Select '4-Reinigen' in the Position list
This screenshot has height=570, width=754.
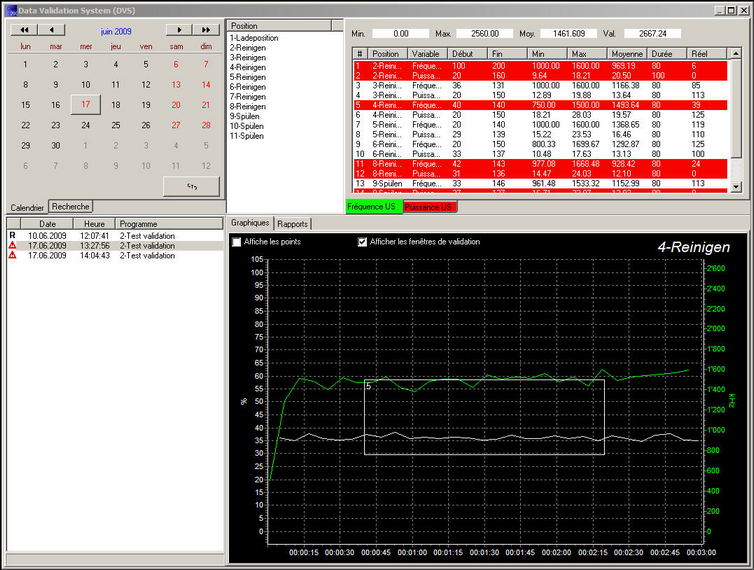248,67
